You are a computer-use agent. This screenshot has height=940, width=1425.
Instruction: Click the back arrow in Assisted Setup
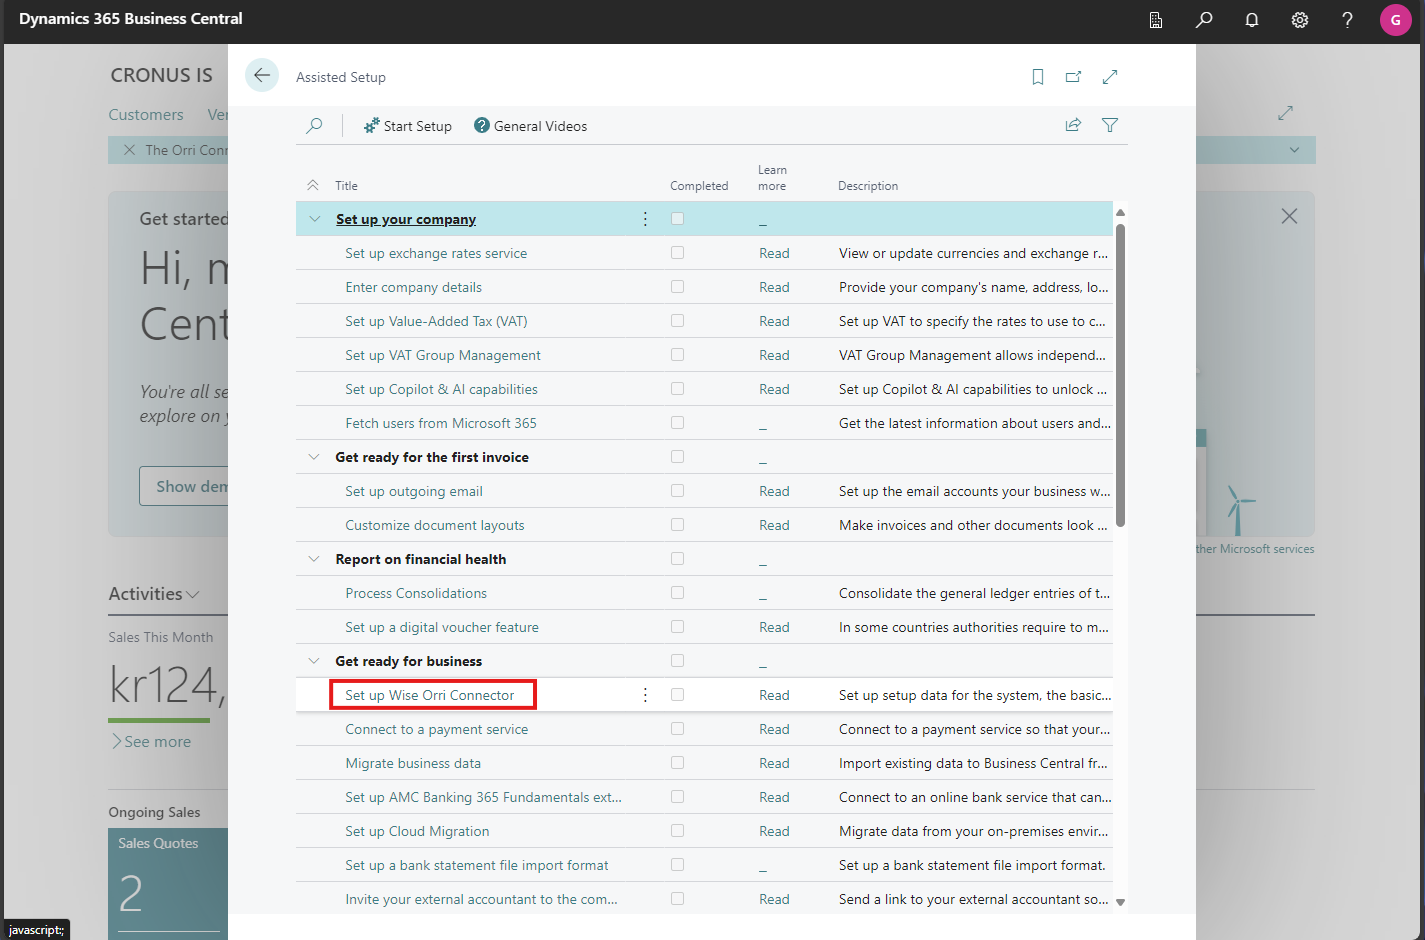click(262, 76)
